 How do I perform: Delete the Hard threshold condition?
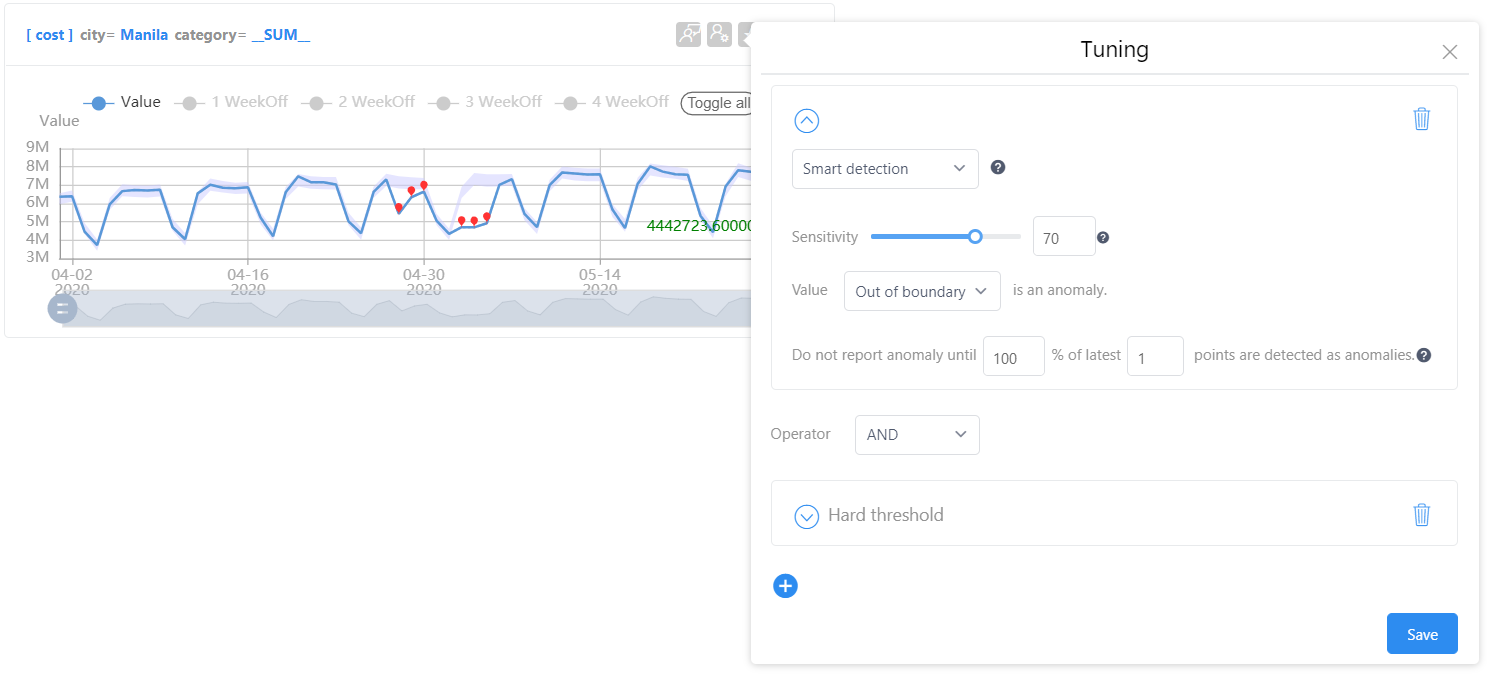[x=1421, y=515]
